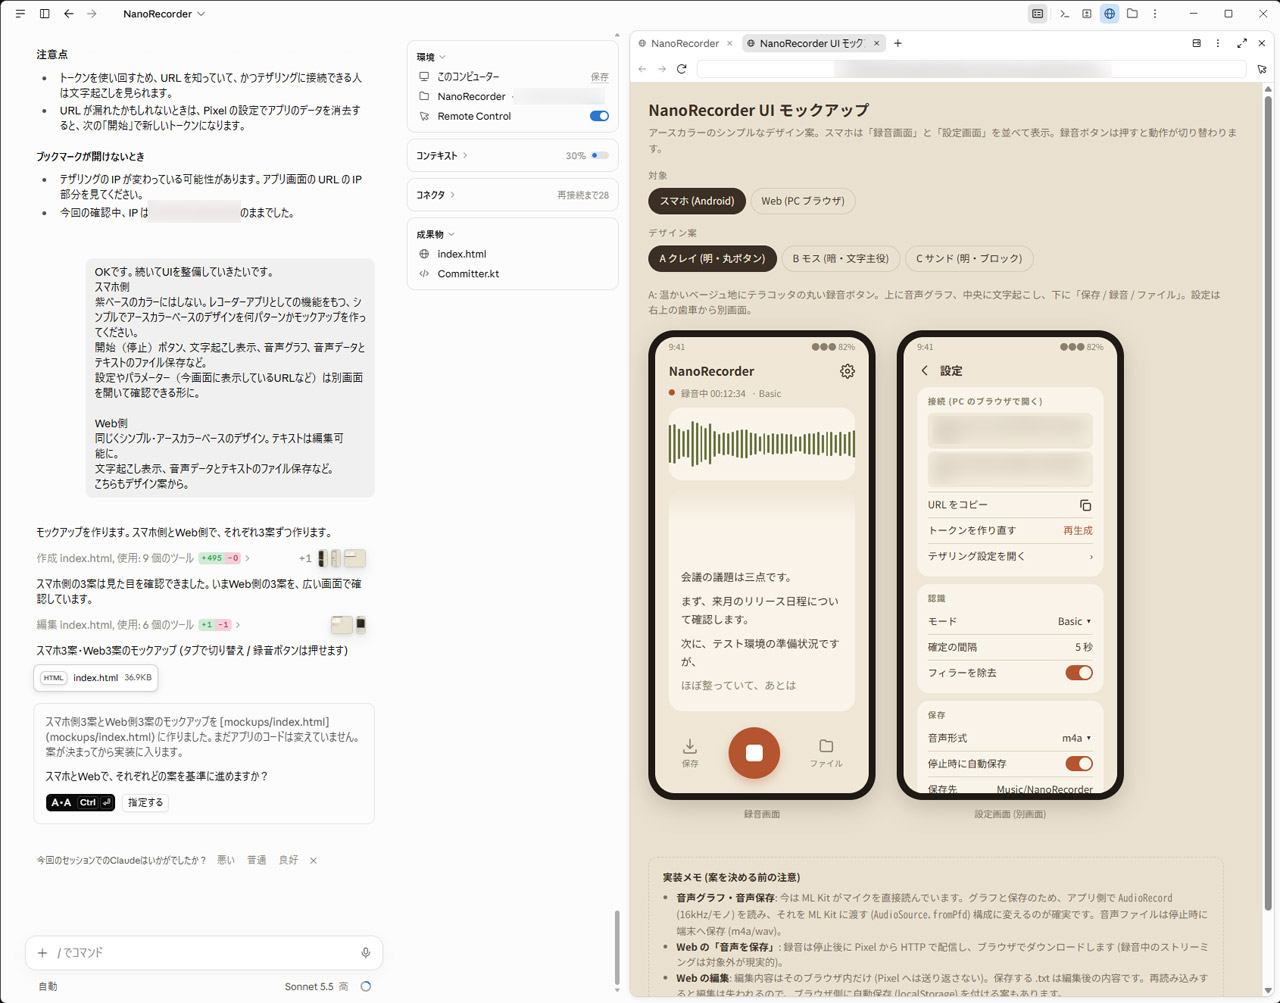This screenshot has height=1003, width=1280.
Task: Open the モード Basic dropdown
Action: [x=1074, y=621]
